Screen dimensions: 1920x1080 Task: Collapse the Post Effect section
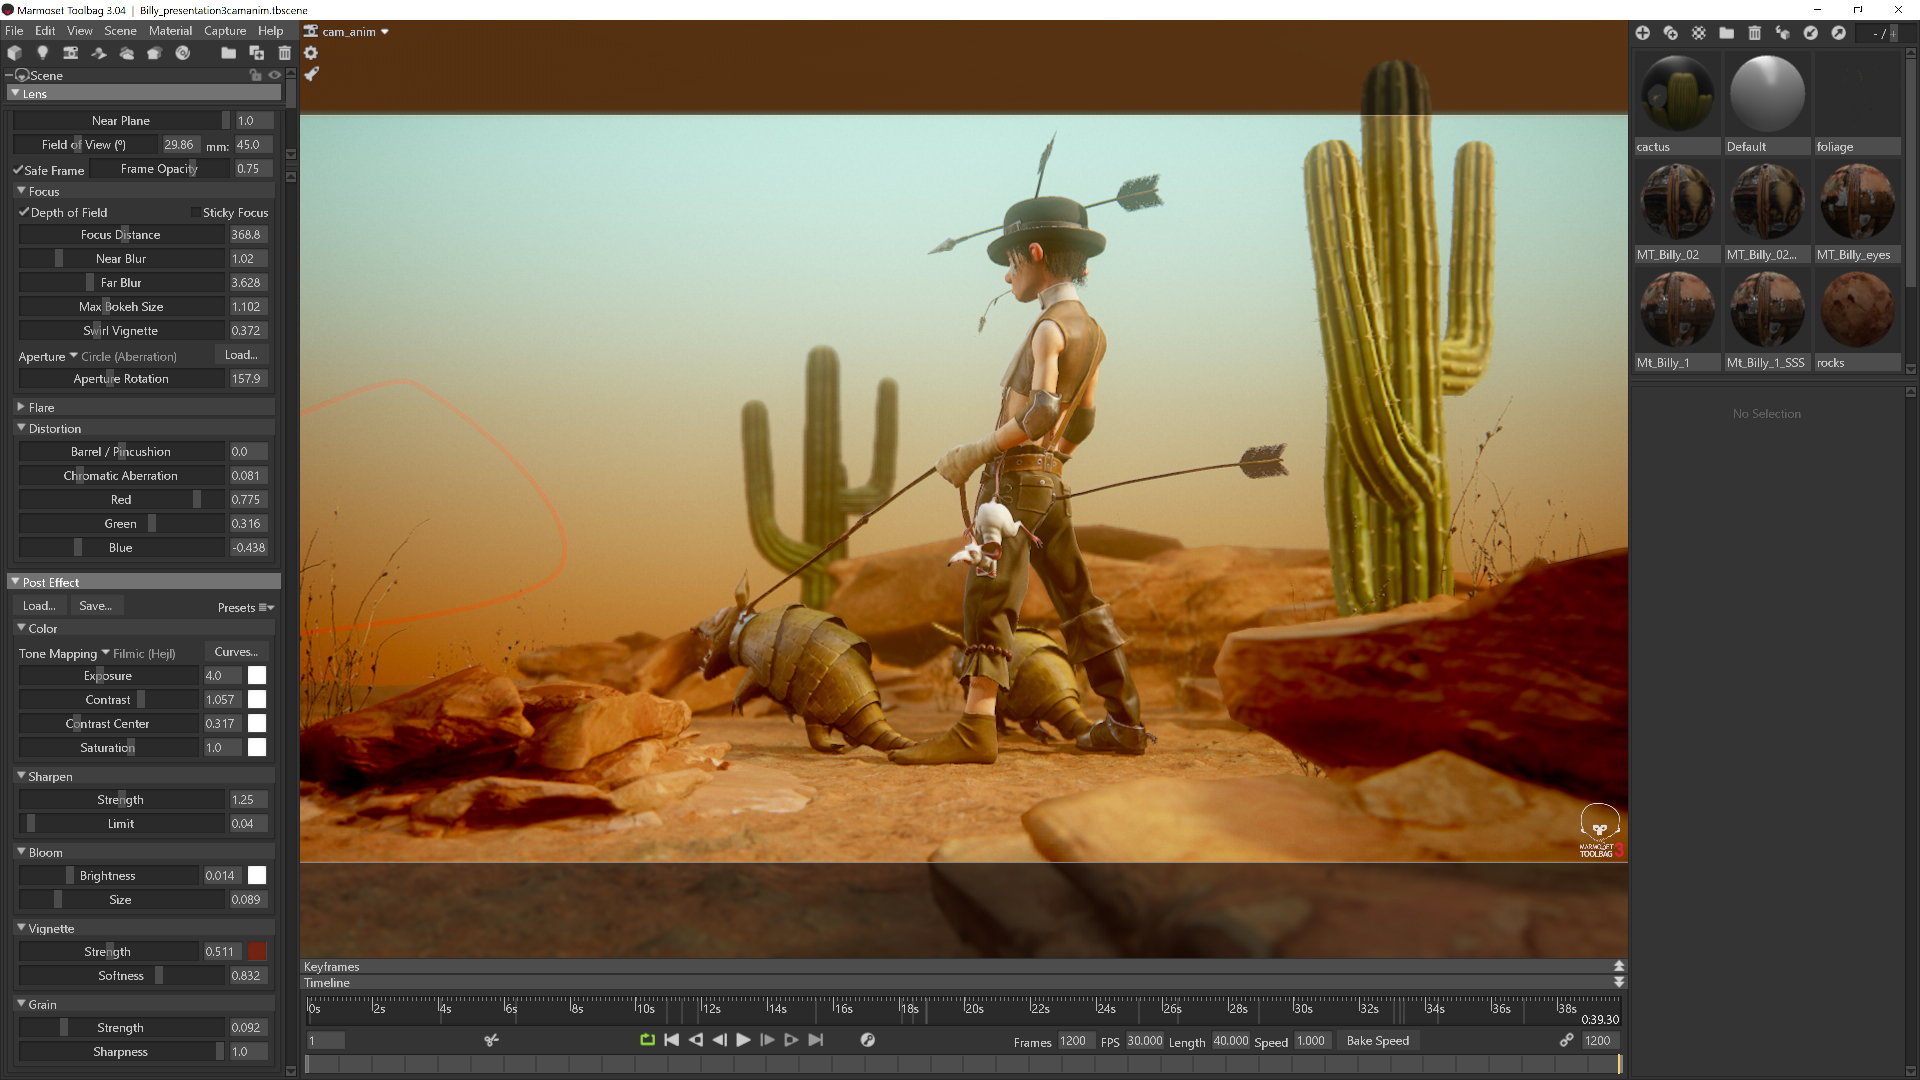point(15,581)
